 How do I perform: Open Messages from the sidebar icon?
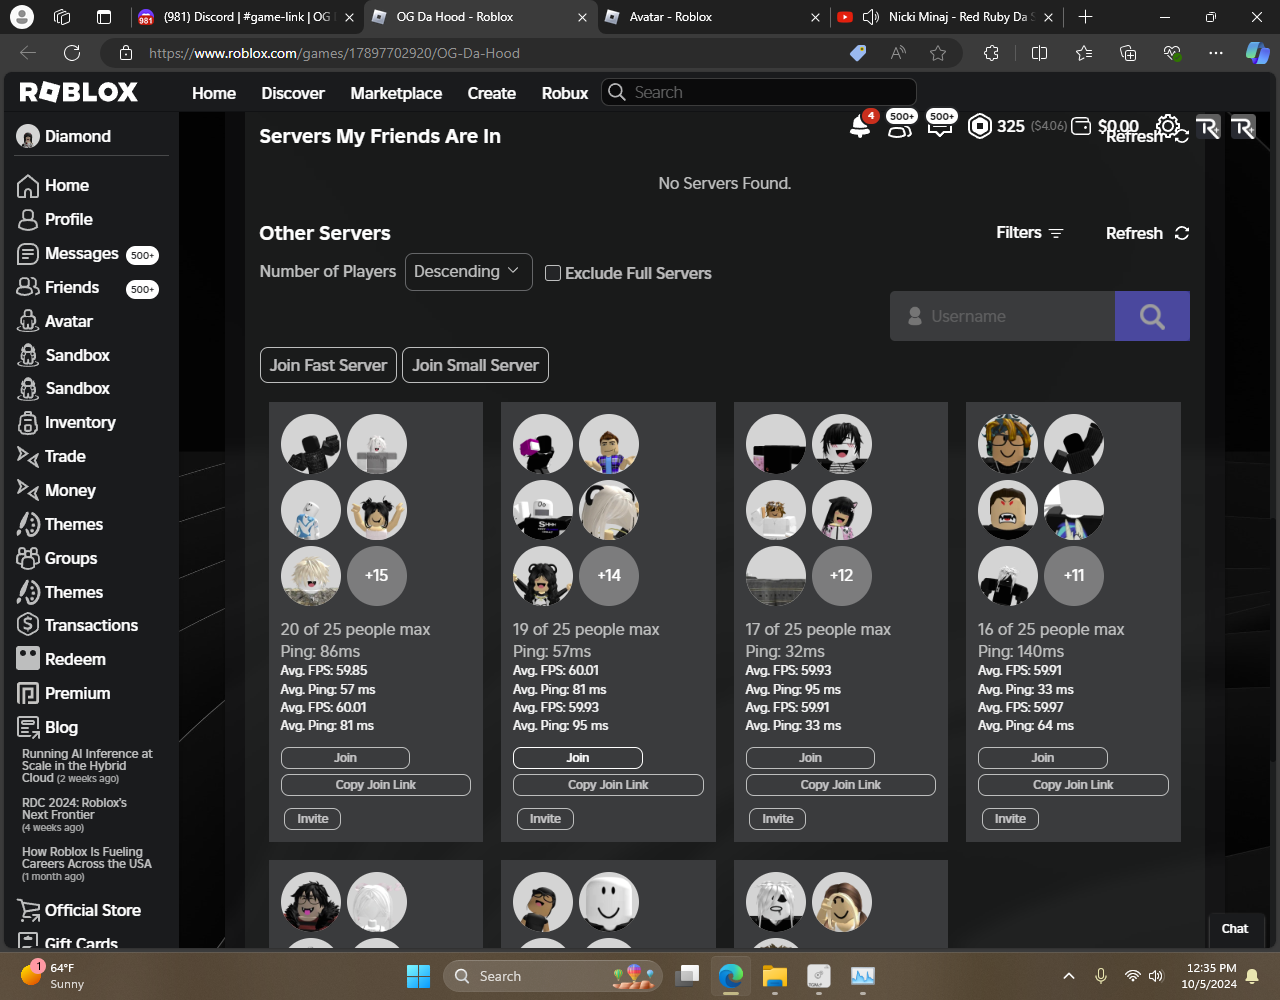[28, 254]
